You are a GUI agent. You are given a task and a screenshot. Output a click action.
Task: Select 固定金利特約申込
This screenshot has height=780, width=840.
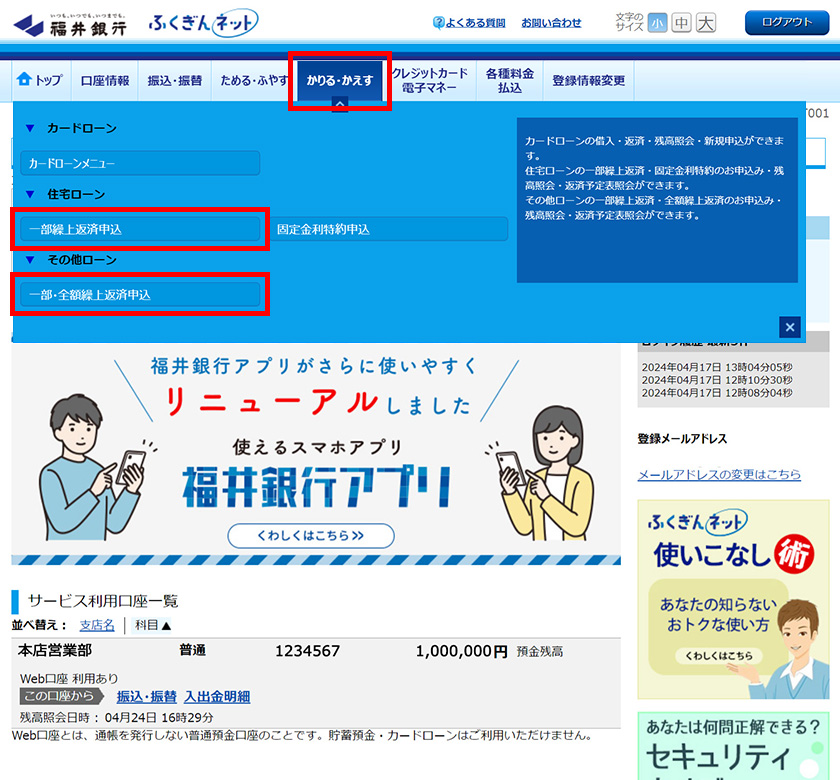tap(388, 229)
